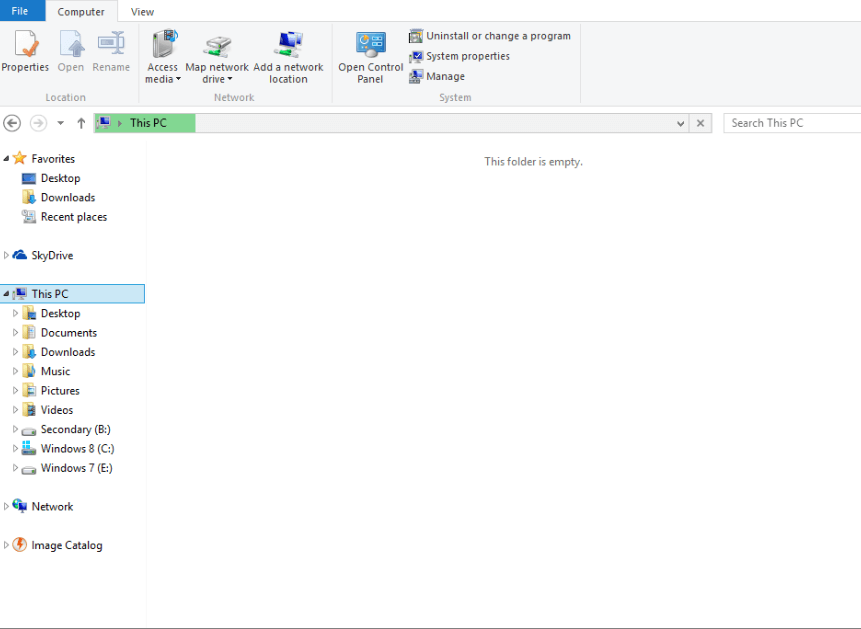
Task: Select Add a network location
Action: (288, 57)
